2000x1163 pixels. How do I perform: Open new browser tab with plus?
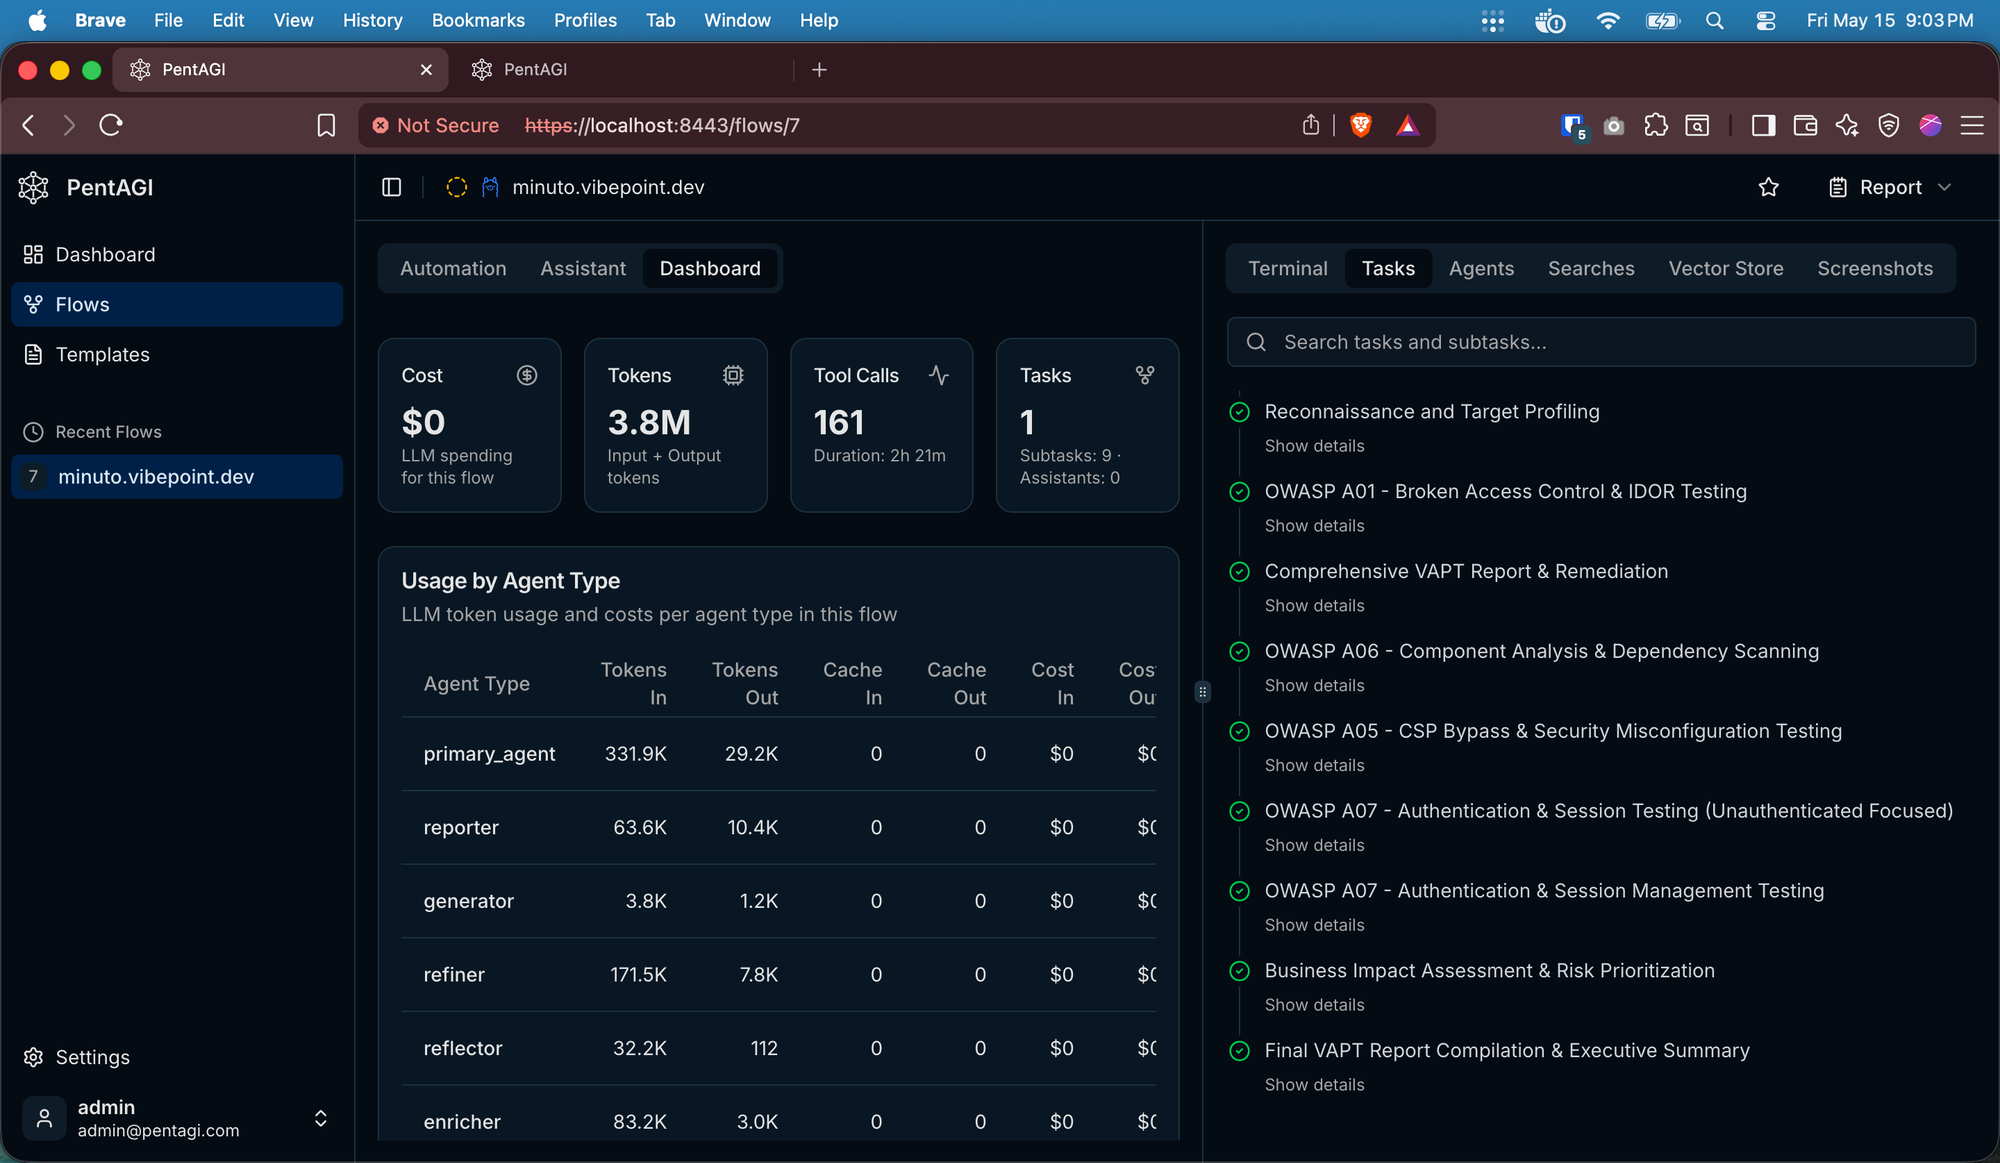pos(819,69)
